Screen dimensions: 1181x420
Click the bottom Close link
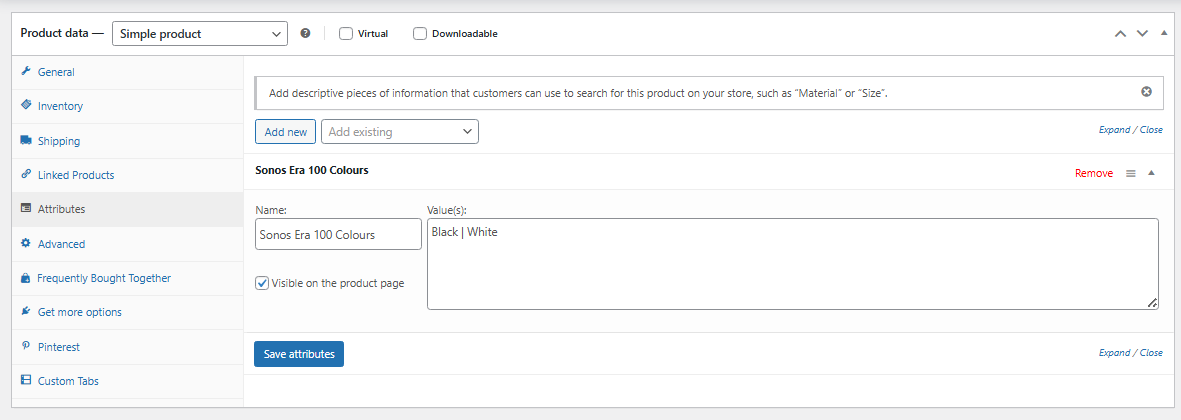click(x=1151, y=352)
